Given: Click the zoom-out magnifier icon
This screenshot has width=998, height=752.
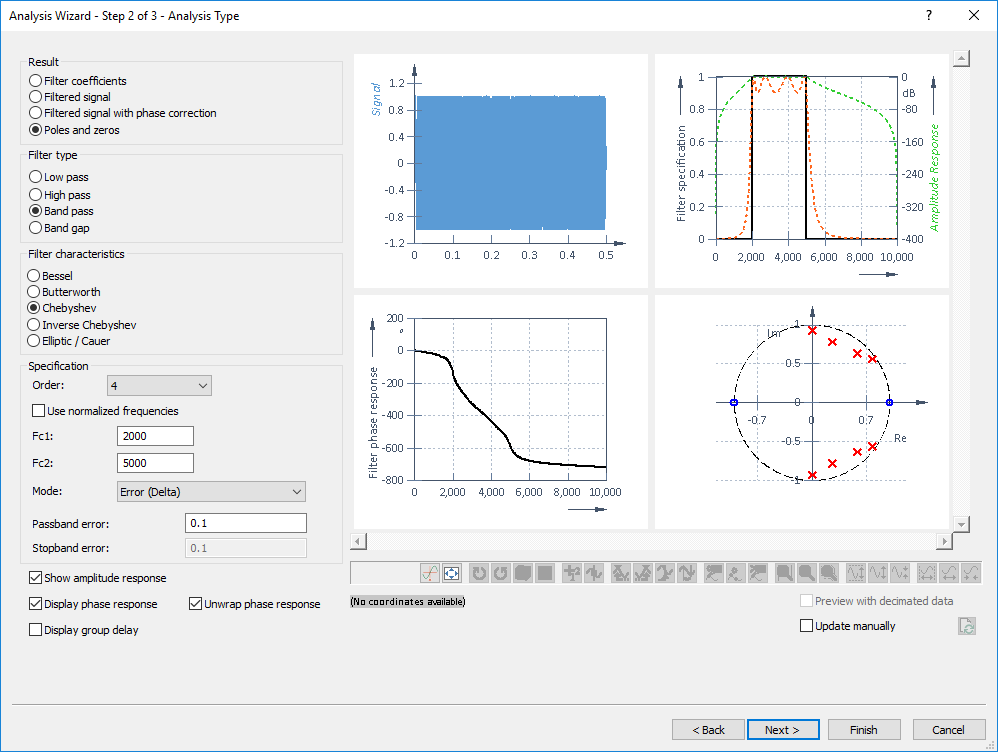Looking at the screenshot, I should (x=829, y=573).
